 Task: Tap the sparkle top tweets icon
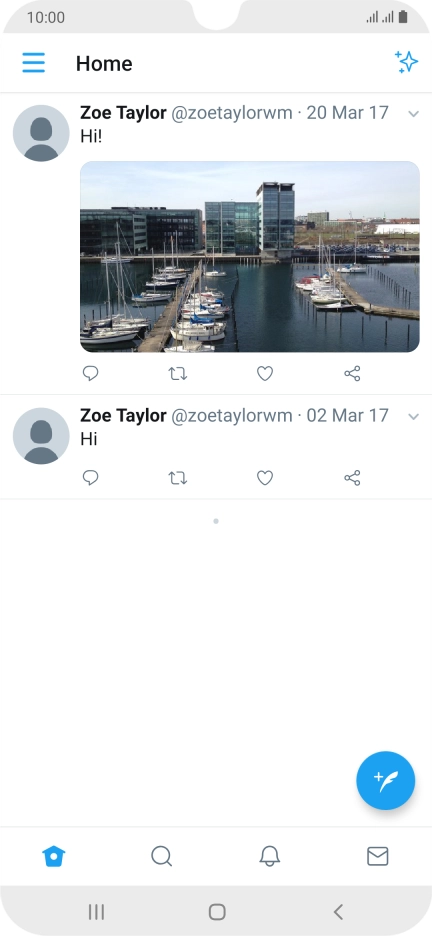406,61
